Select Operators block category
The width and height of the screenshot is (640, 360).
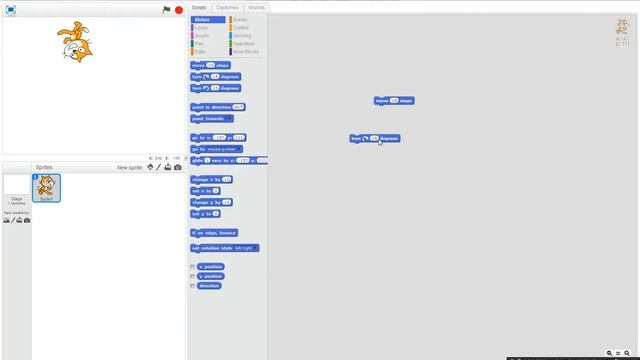click(244, 44)
